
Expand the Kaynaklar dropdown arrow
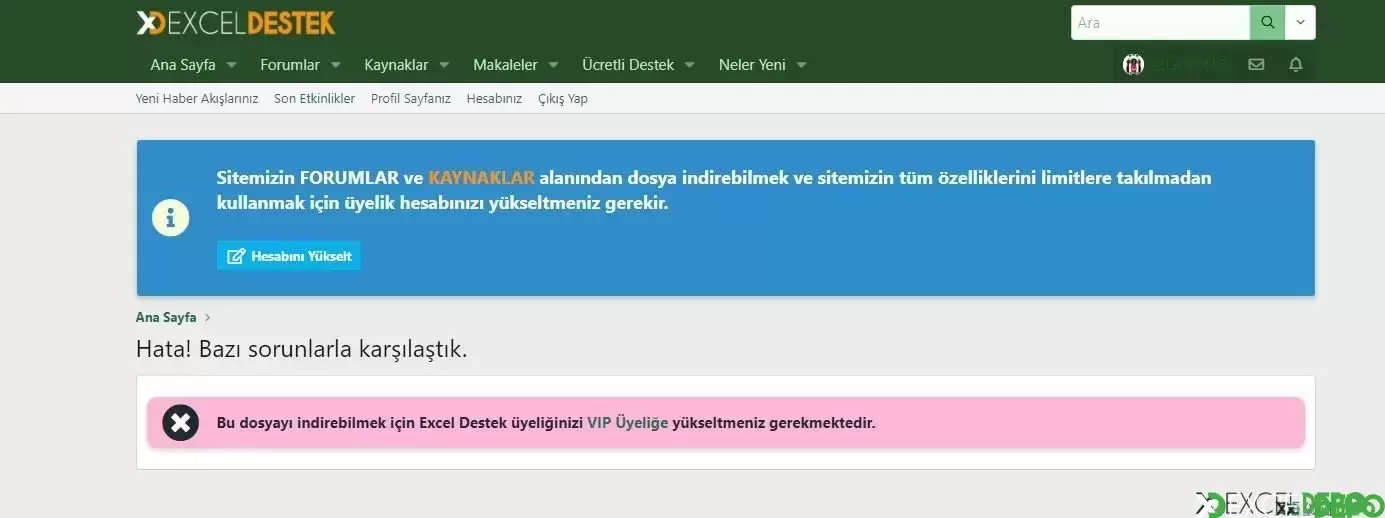tap(445, 65)
